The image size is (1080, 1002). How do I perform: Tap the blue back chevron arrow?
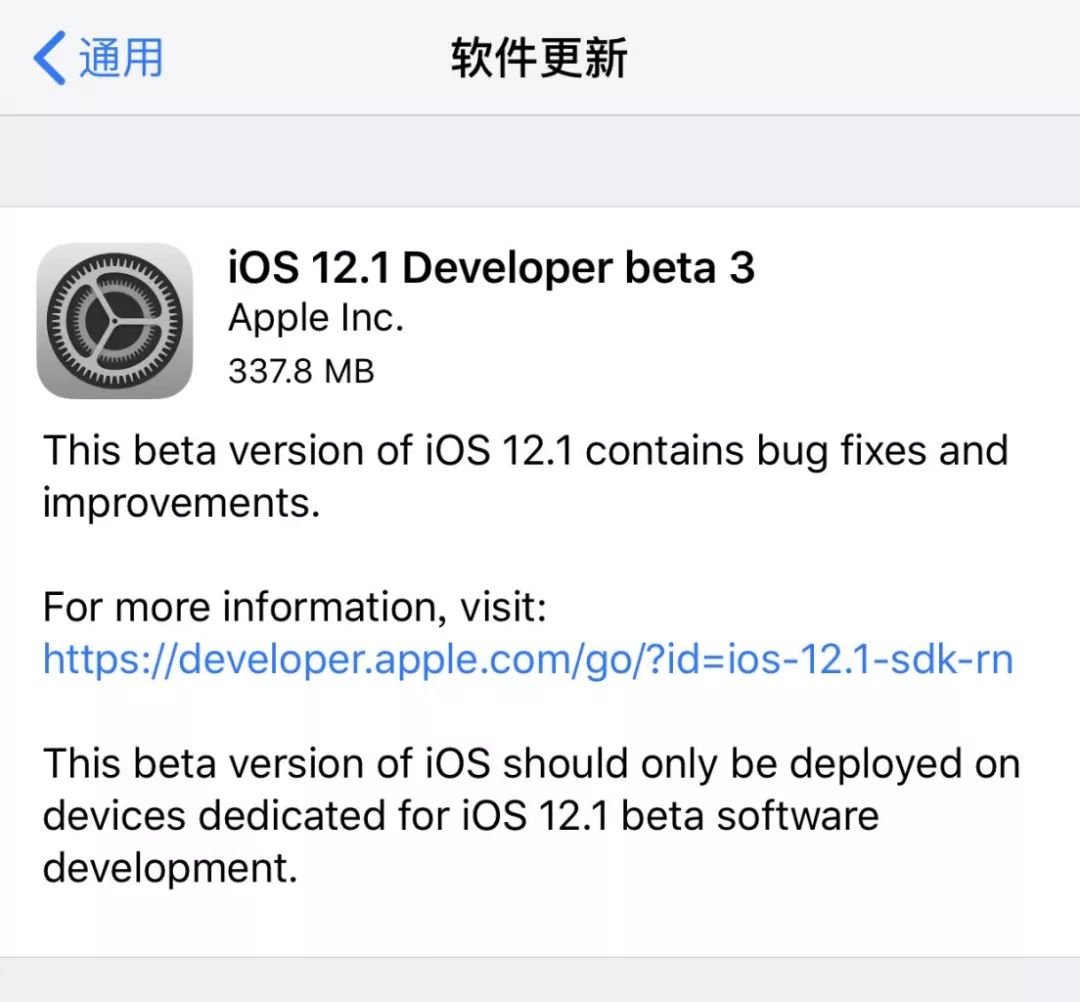click(x=50, y=58)
